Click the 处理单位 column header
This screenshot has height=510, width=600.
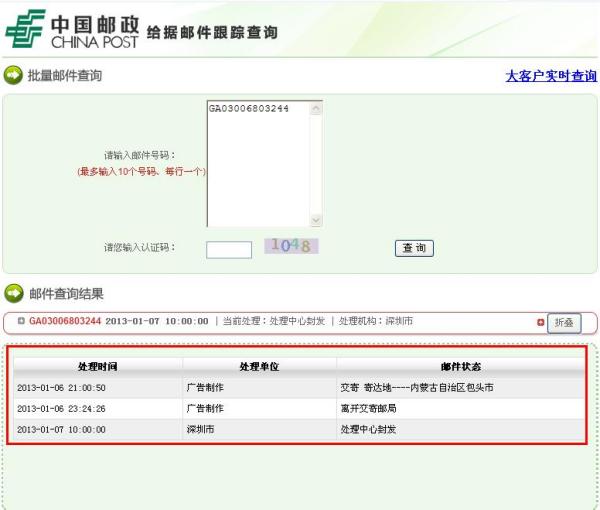coord(259,366)
